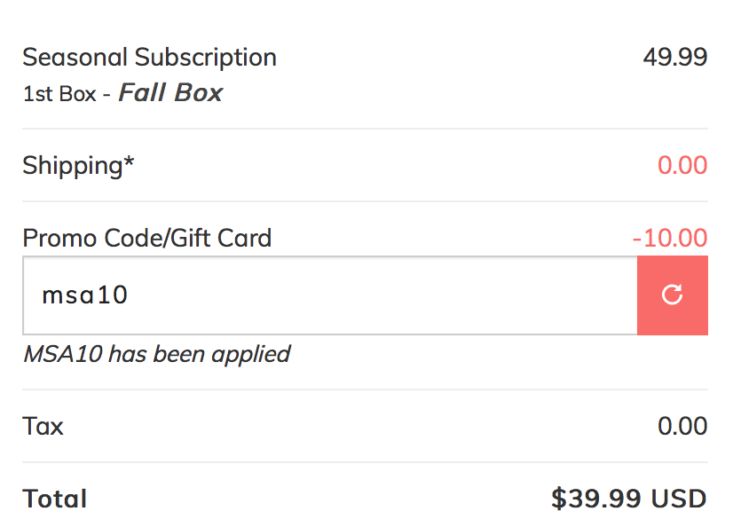
Task: Click the Tax label
Action: 43,426
